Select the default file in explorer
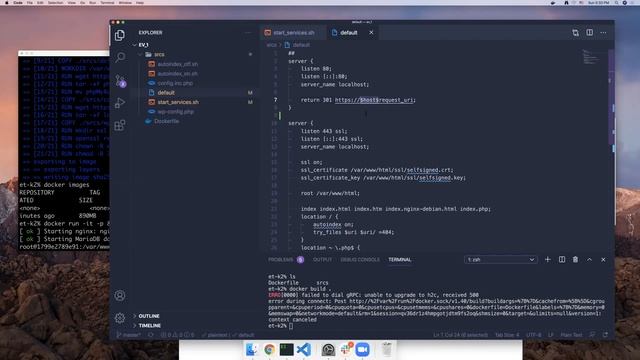This screenshot has height=360, width=640. tap(166, 93)
